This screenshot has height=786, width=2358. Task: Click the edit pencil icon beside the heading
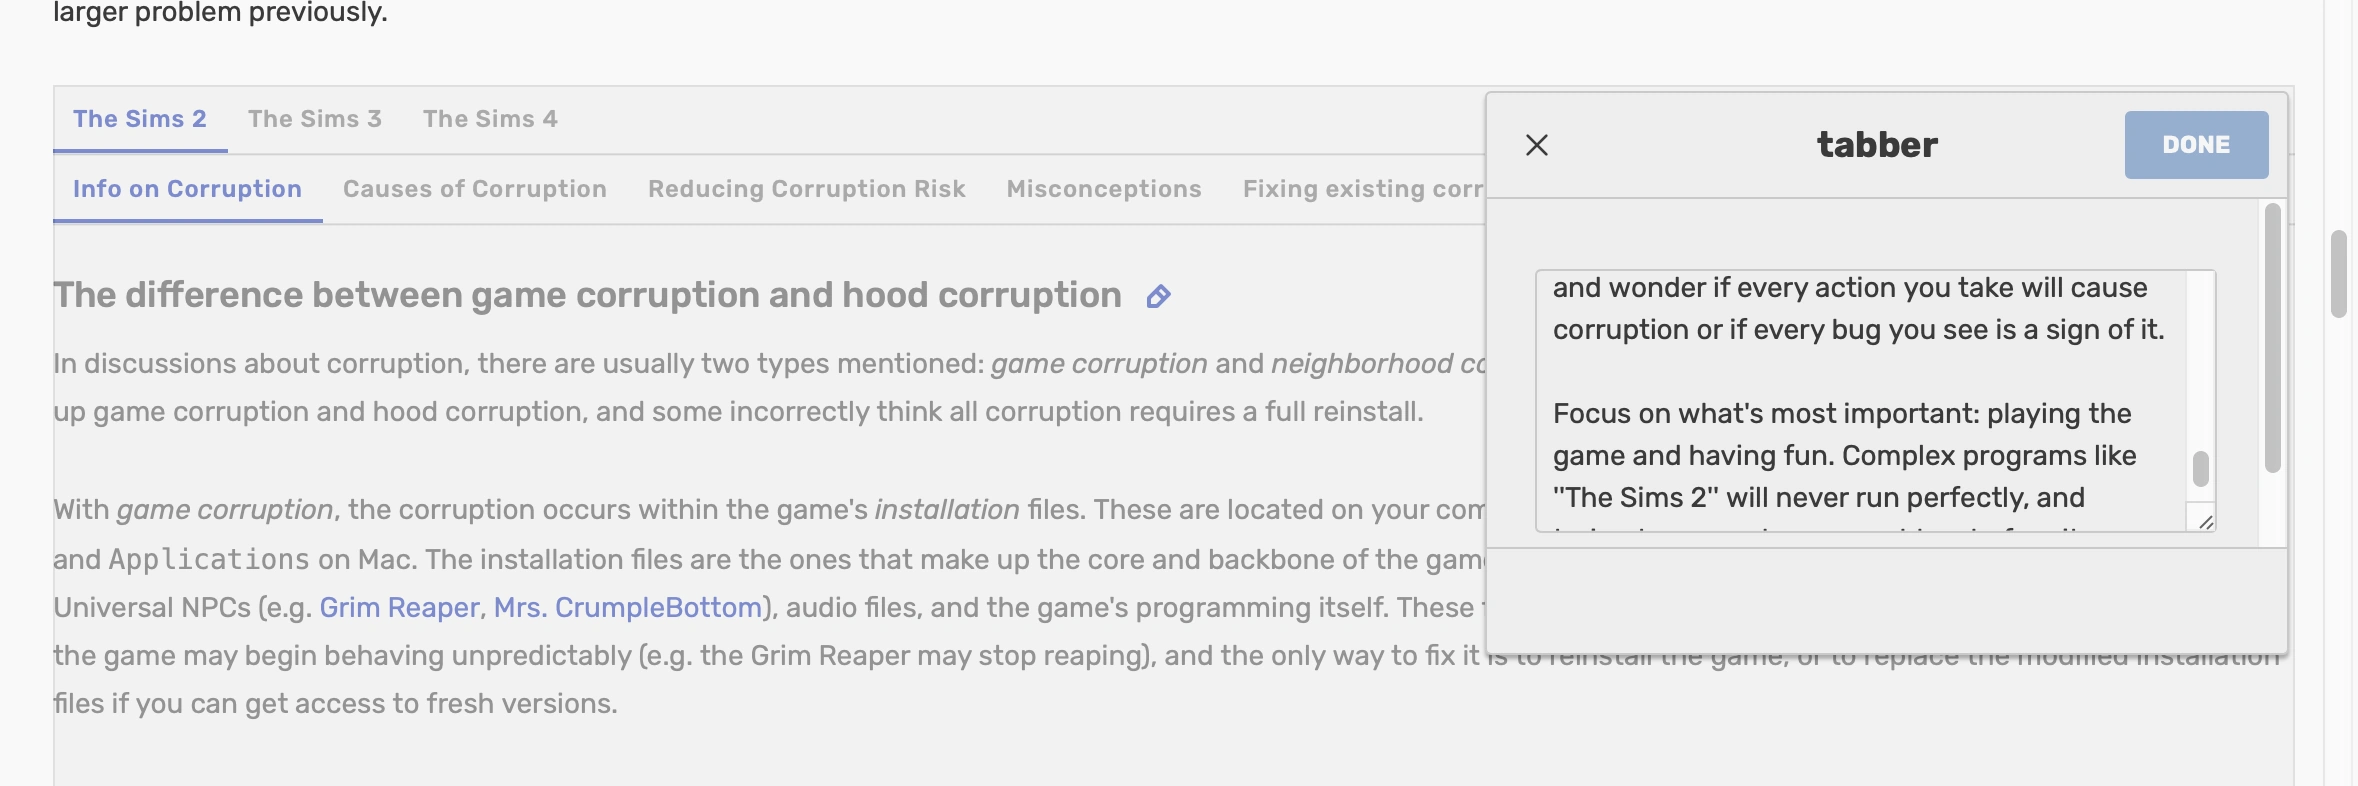tap(1158, 297)
